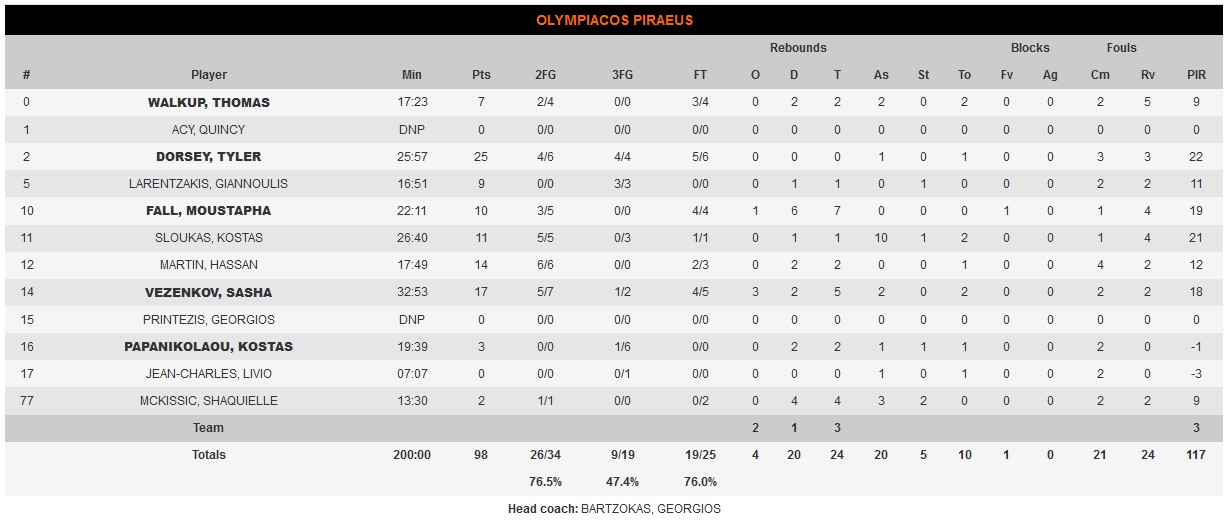
Task: Select the Min column header
Action: point(412,75)
